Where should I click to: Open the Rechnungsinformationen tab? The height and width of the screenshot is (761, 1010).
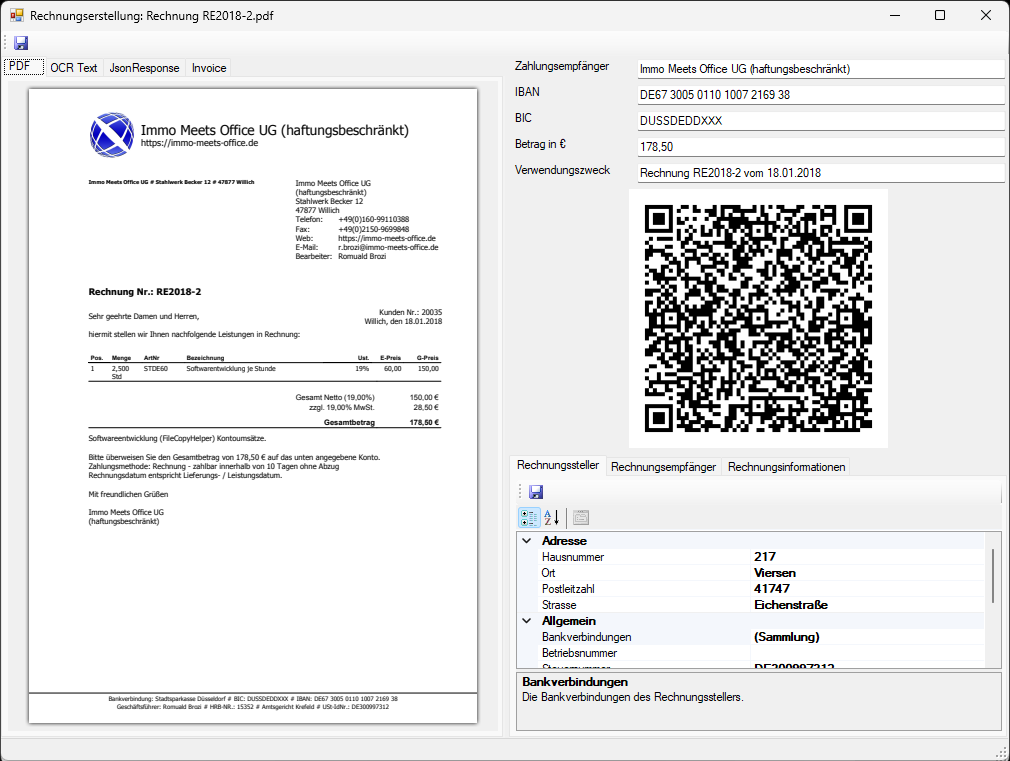click(786, 467)
